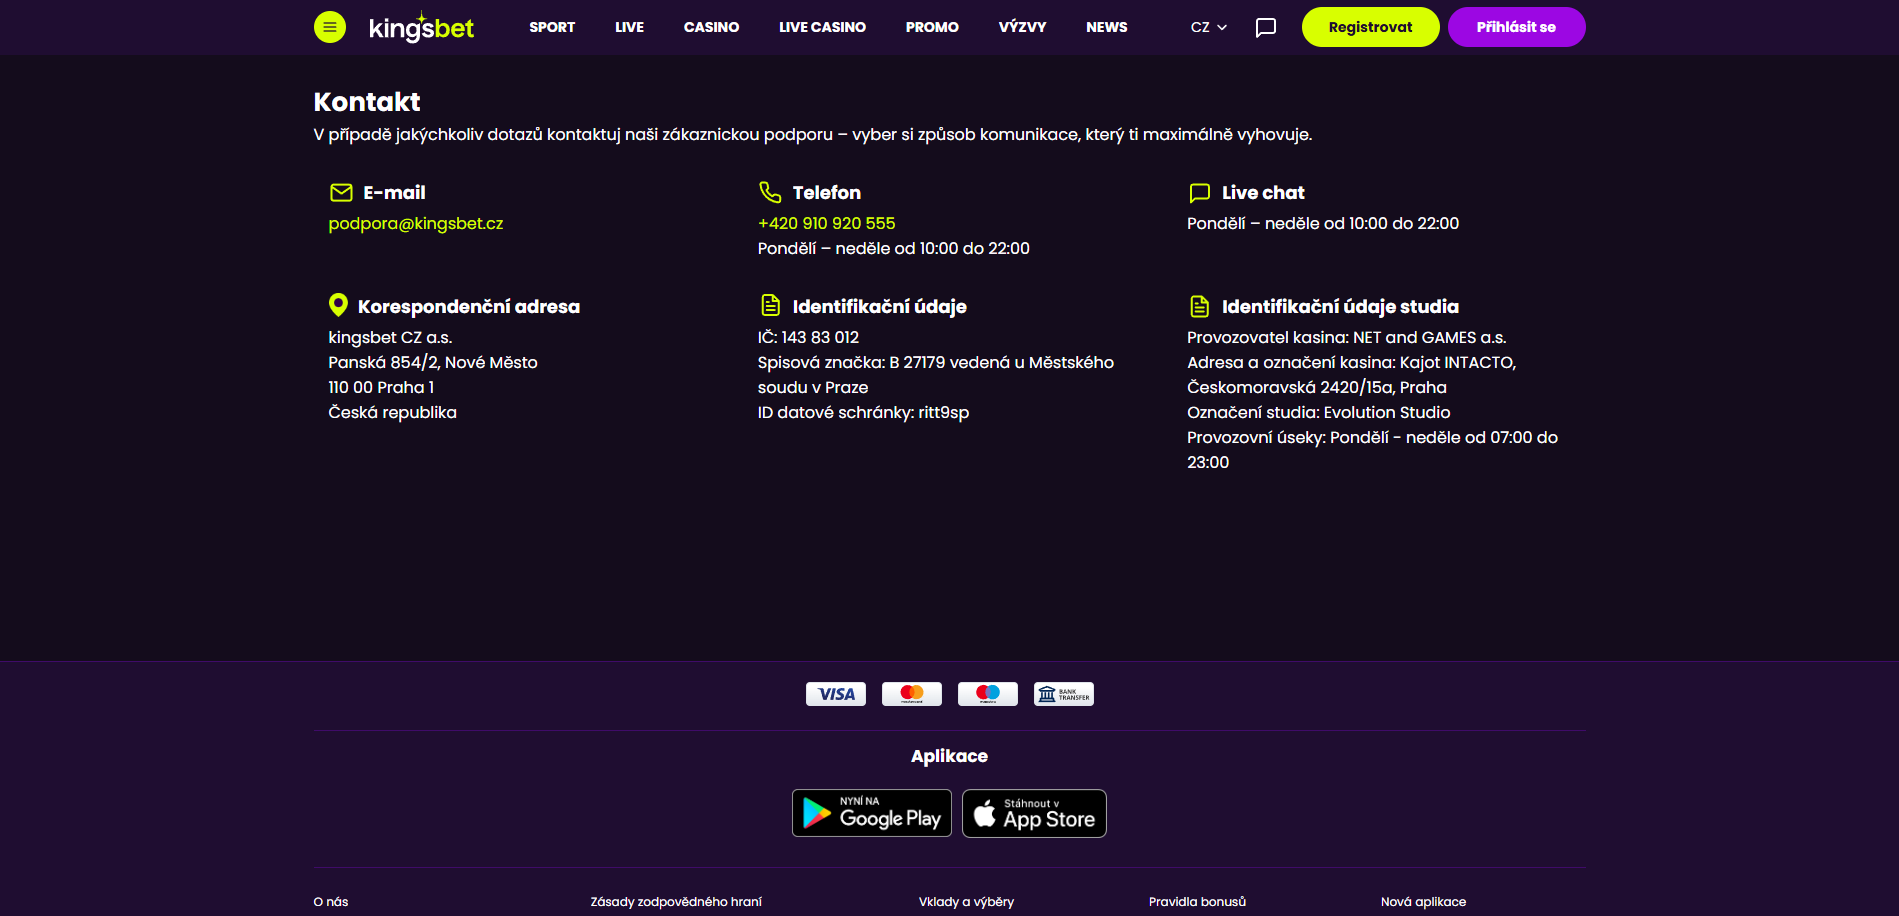The height and width of the screenshot is (916, 1899).
Task: Click the podpora@kingsbet.cz email link
Action: (x=416, y=223)
